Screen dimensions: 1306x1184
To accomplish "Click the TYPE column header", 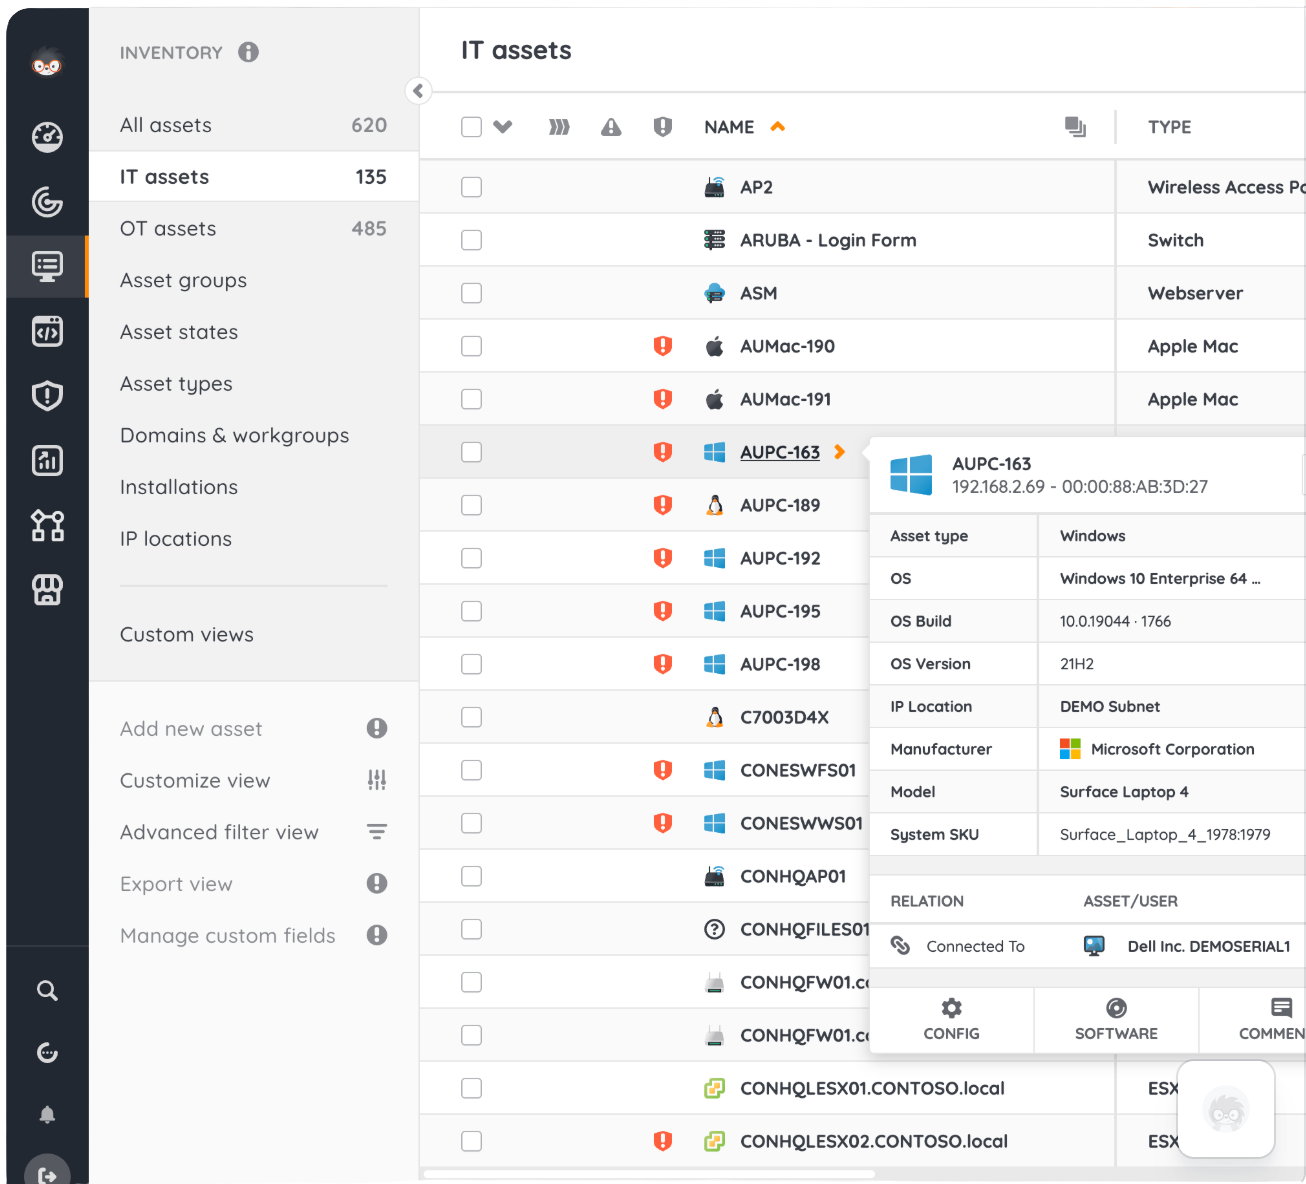I will pyautogui.click(x=1169, y=127).
